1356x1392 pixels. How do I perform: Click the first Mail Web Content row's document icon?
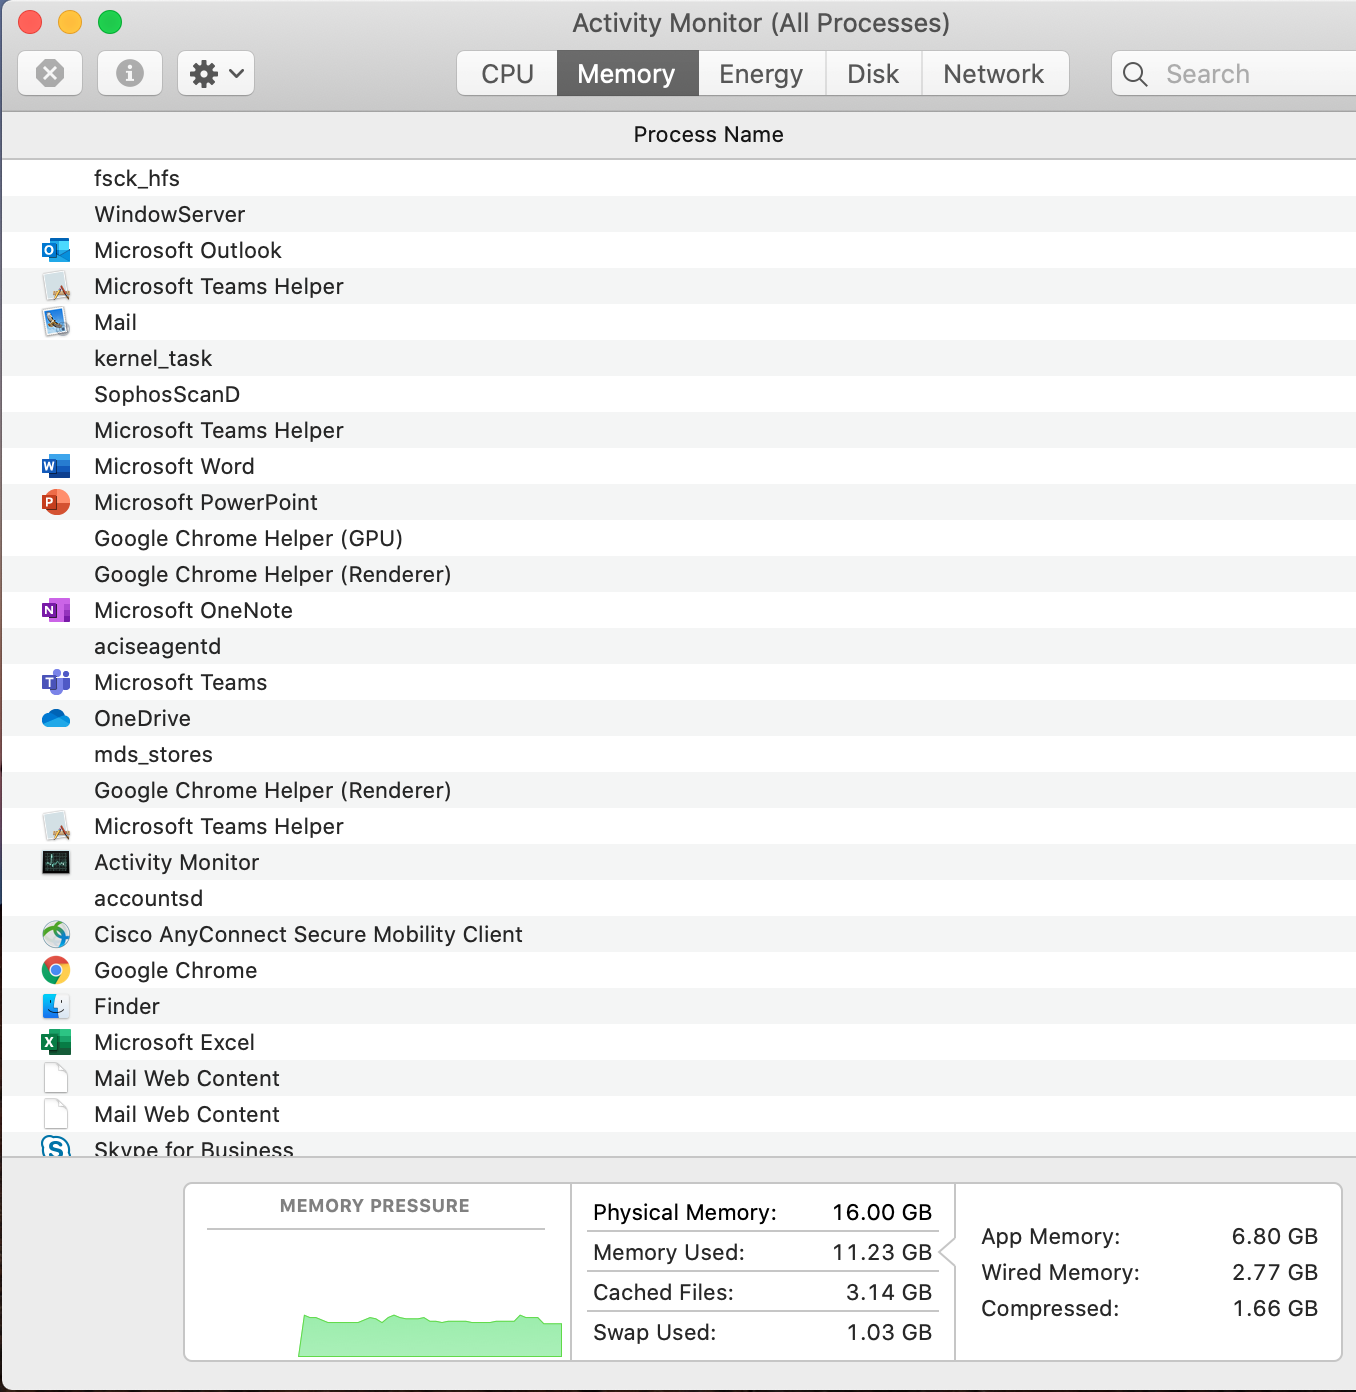56,1078
